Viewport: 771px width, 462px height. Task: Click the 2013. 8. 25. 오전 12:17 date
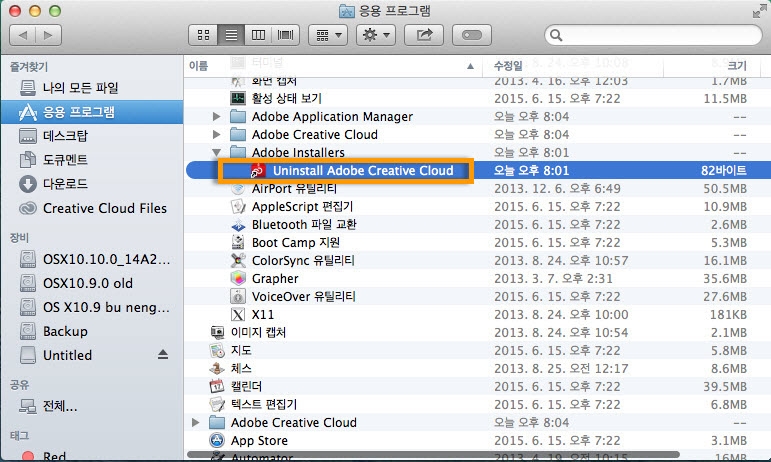click(561, 369)
